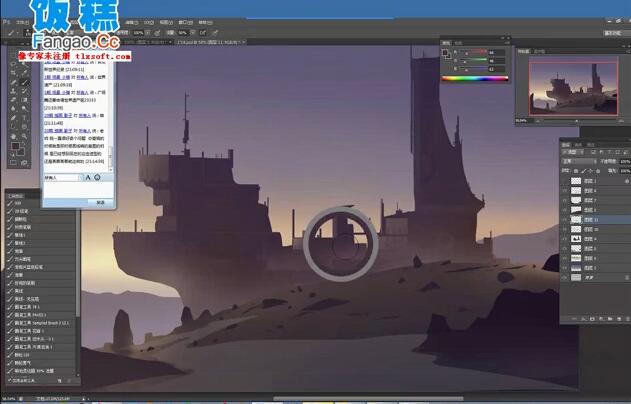Screen dimensions: 631x404
Task: Select the Healing Brush tool
Action: (13, 82)
